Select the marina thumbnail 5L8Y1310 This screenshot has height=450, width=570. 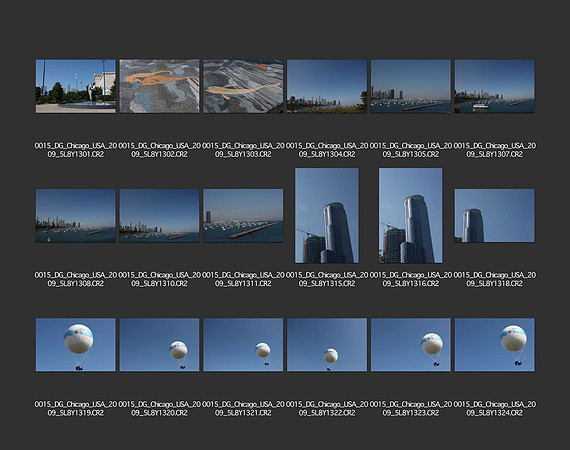(160, 216)
